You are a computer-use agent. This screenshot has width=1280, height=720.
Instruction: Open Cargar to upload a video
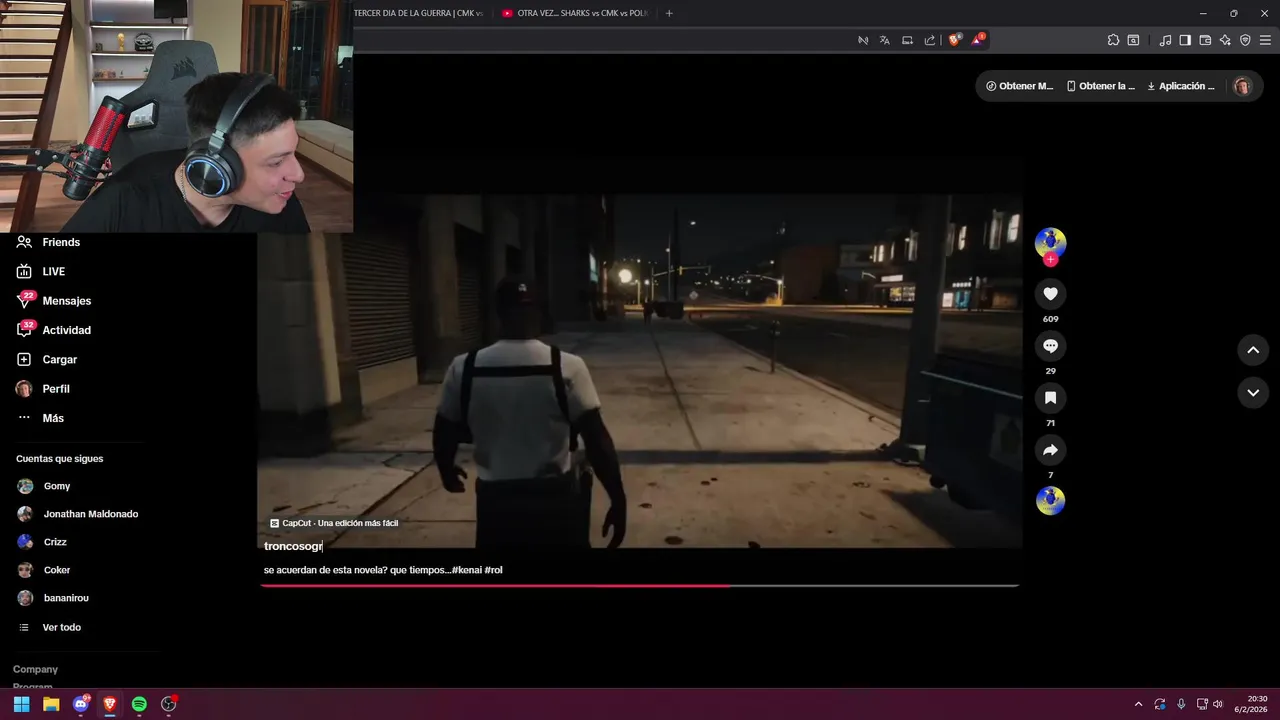click(47, 359)
